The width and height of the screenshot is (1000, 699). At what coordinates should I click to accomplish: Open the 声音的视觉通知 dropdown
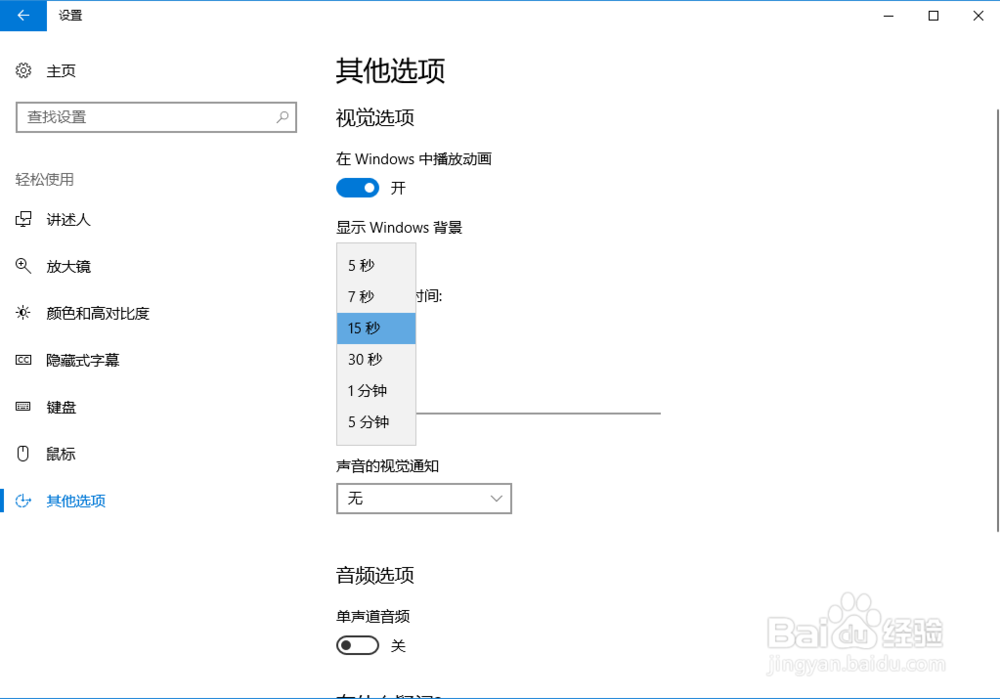pyautogui.click(x=424, y=498)
